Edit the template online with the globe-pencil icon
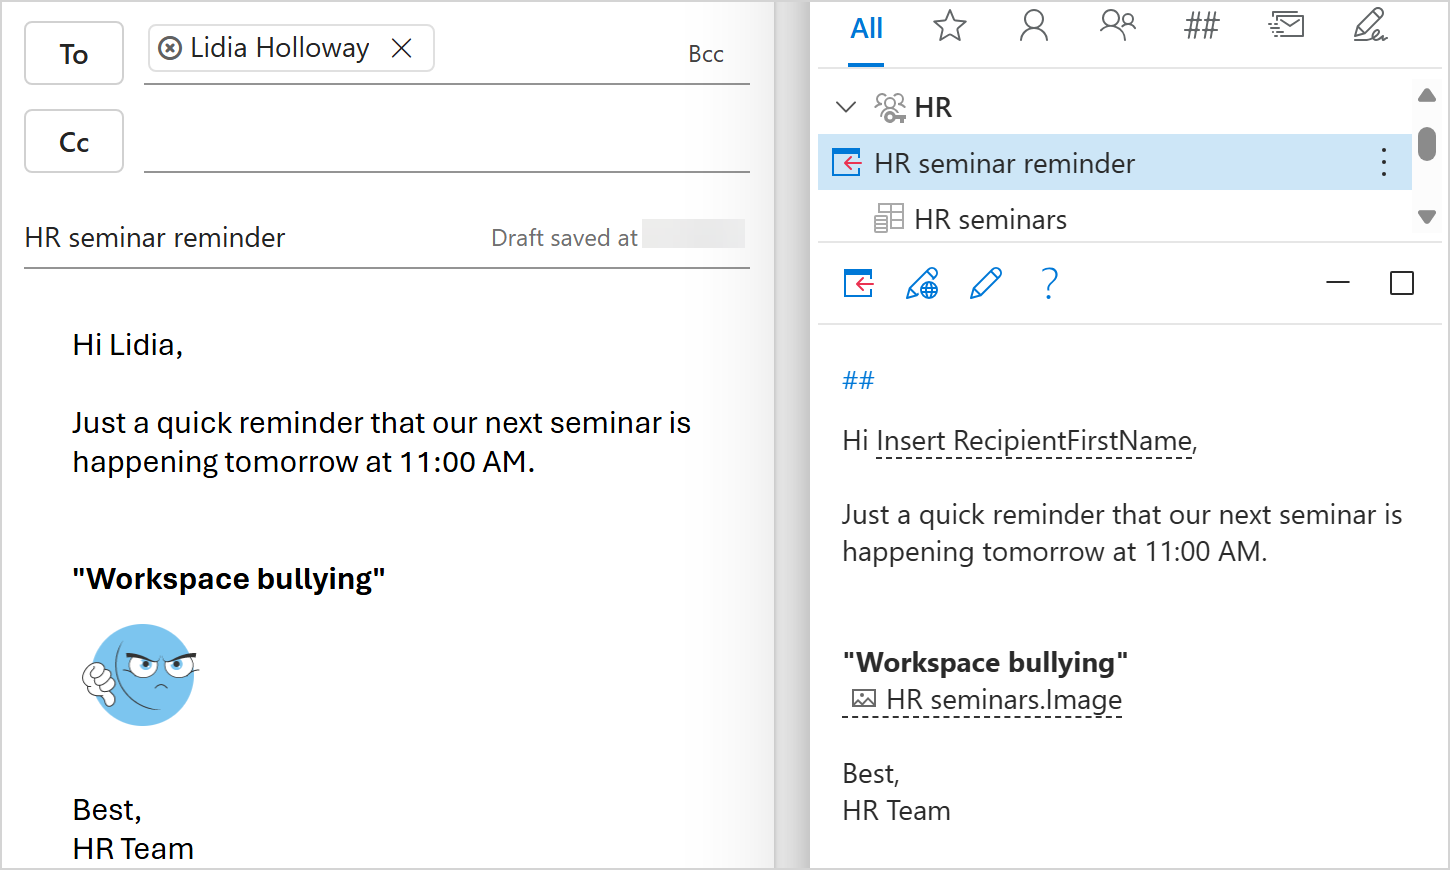Viewport: 1450px width, 870px height. (x=922, y=284)
